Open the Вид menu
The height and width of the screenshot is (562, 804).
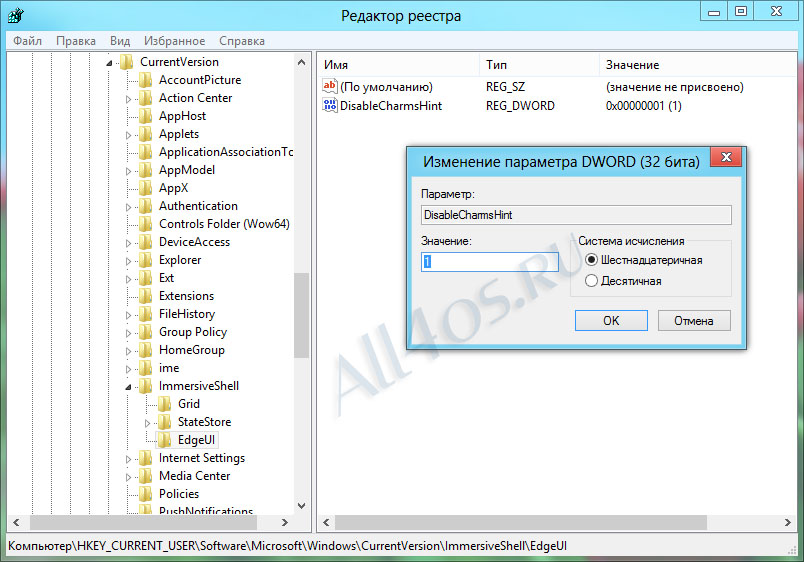120,41
